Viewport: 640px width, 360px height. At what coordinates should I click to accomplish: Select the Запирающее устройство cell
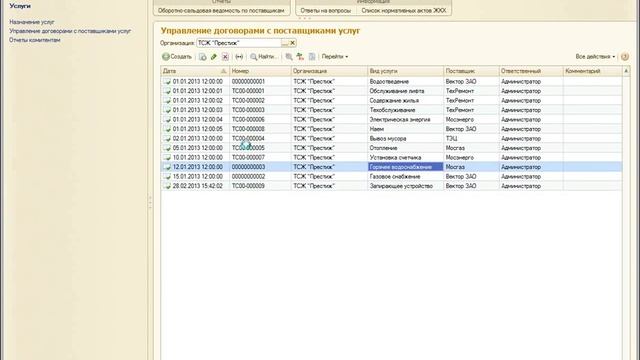pos(405,186)
